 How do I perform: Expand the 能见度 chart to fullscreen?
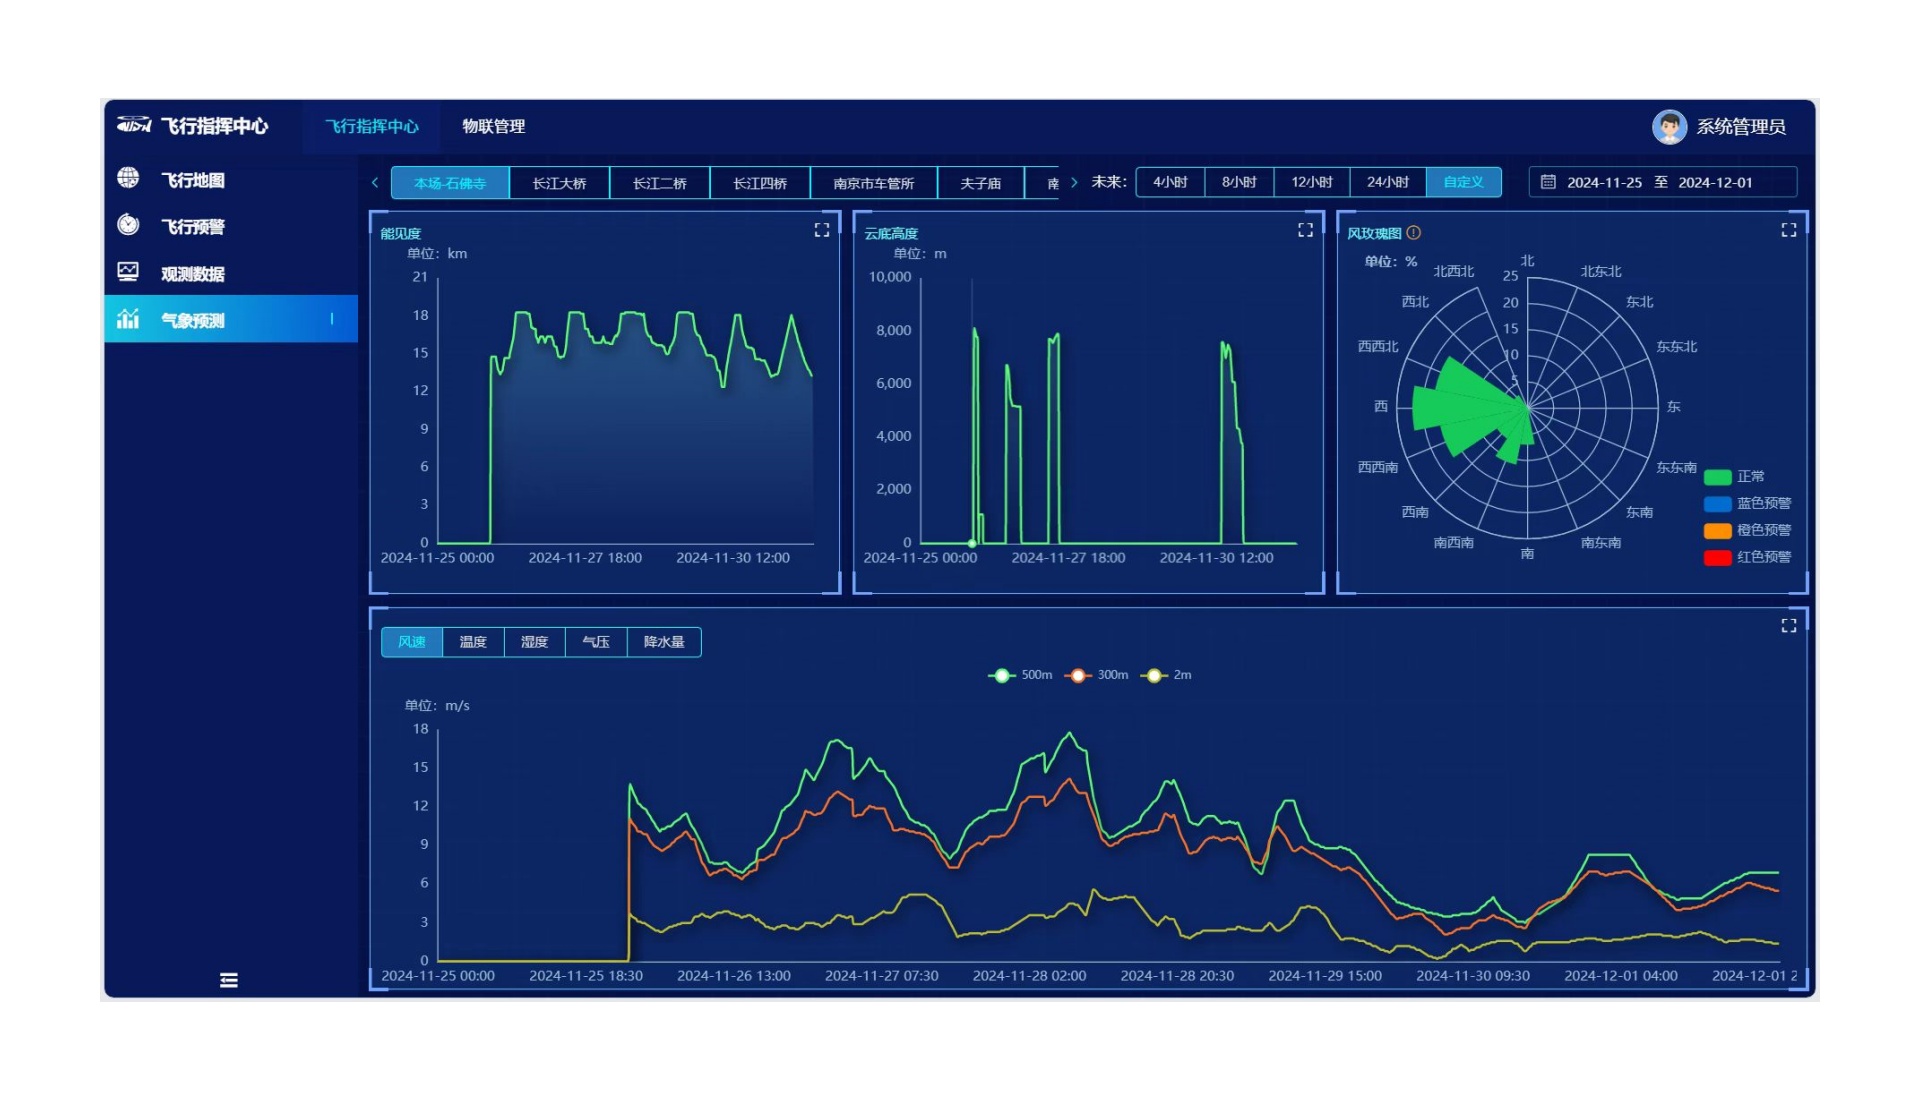(x=821, y=230)
